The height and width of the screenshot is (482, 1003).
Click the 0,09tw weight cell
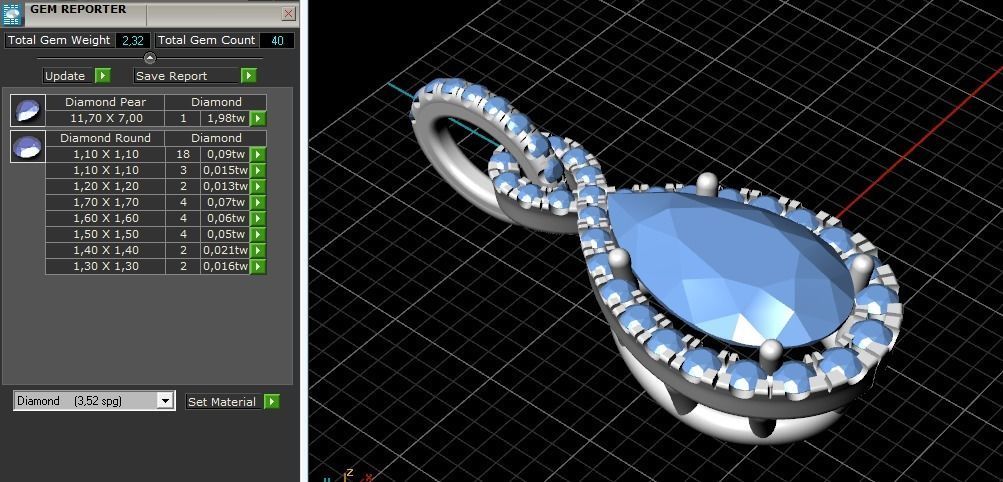pos(225,154)
